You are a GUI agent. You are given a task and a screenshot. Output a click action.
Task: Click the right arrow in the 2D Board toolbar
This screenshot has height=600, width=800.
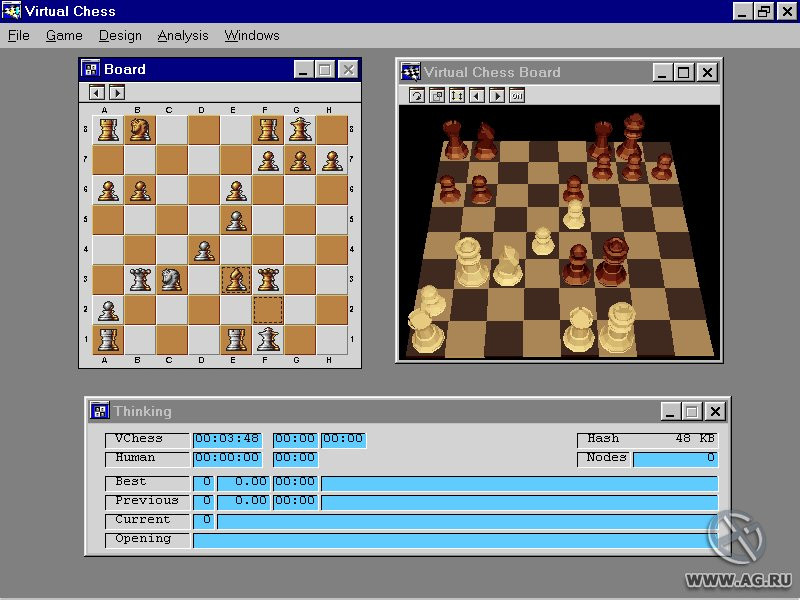click(x=117, y=92)
